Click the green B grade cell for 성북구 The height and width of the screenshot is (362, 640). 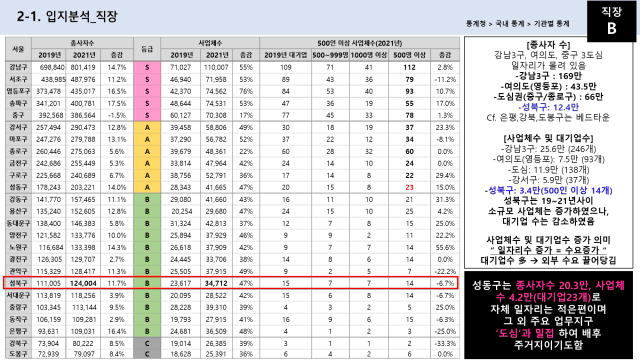coord(147,283)
